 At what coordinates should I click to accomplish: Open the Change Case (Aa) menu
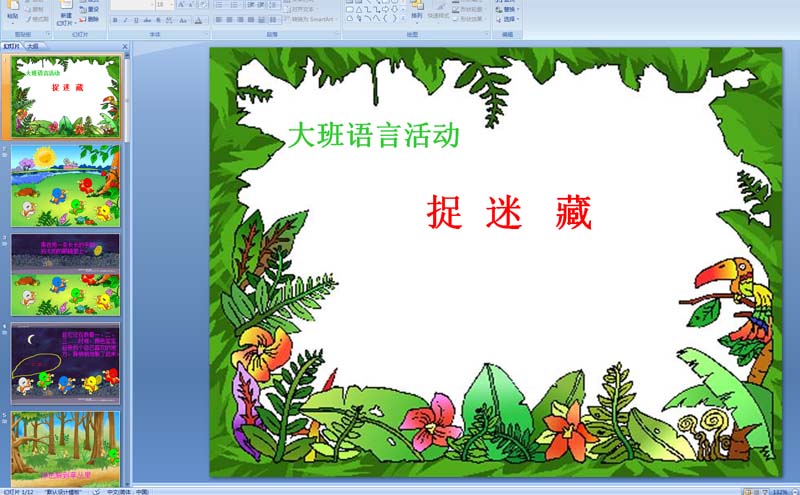point(184,20)
